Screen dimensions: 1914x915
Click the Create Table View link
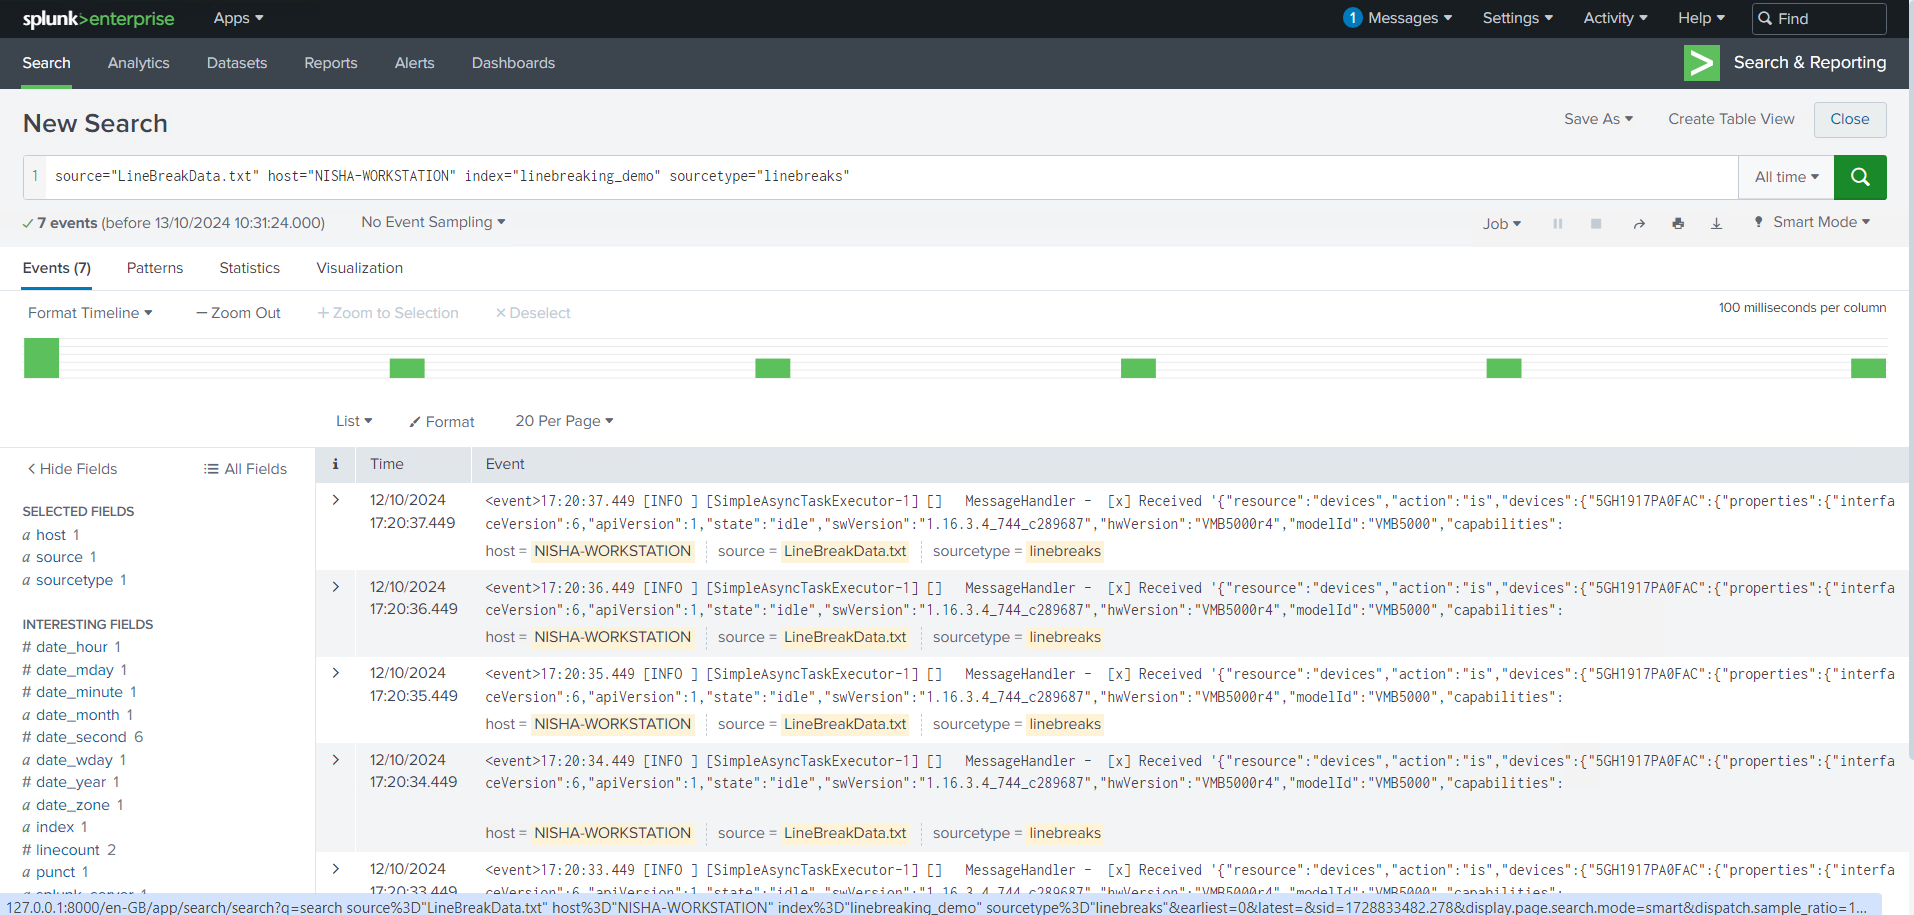coord(1730,119)
